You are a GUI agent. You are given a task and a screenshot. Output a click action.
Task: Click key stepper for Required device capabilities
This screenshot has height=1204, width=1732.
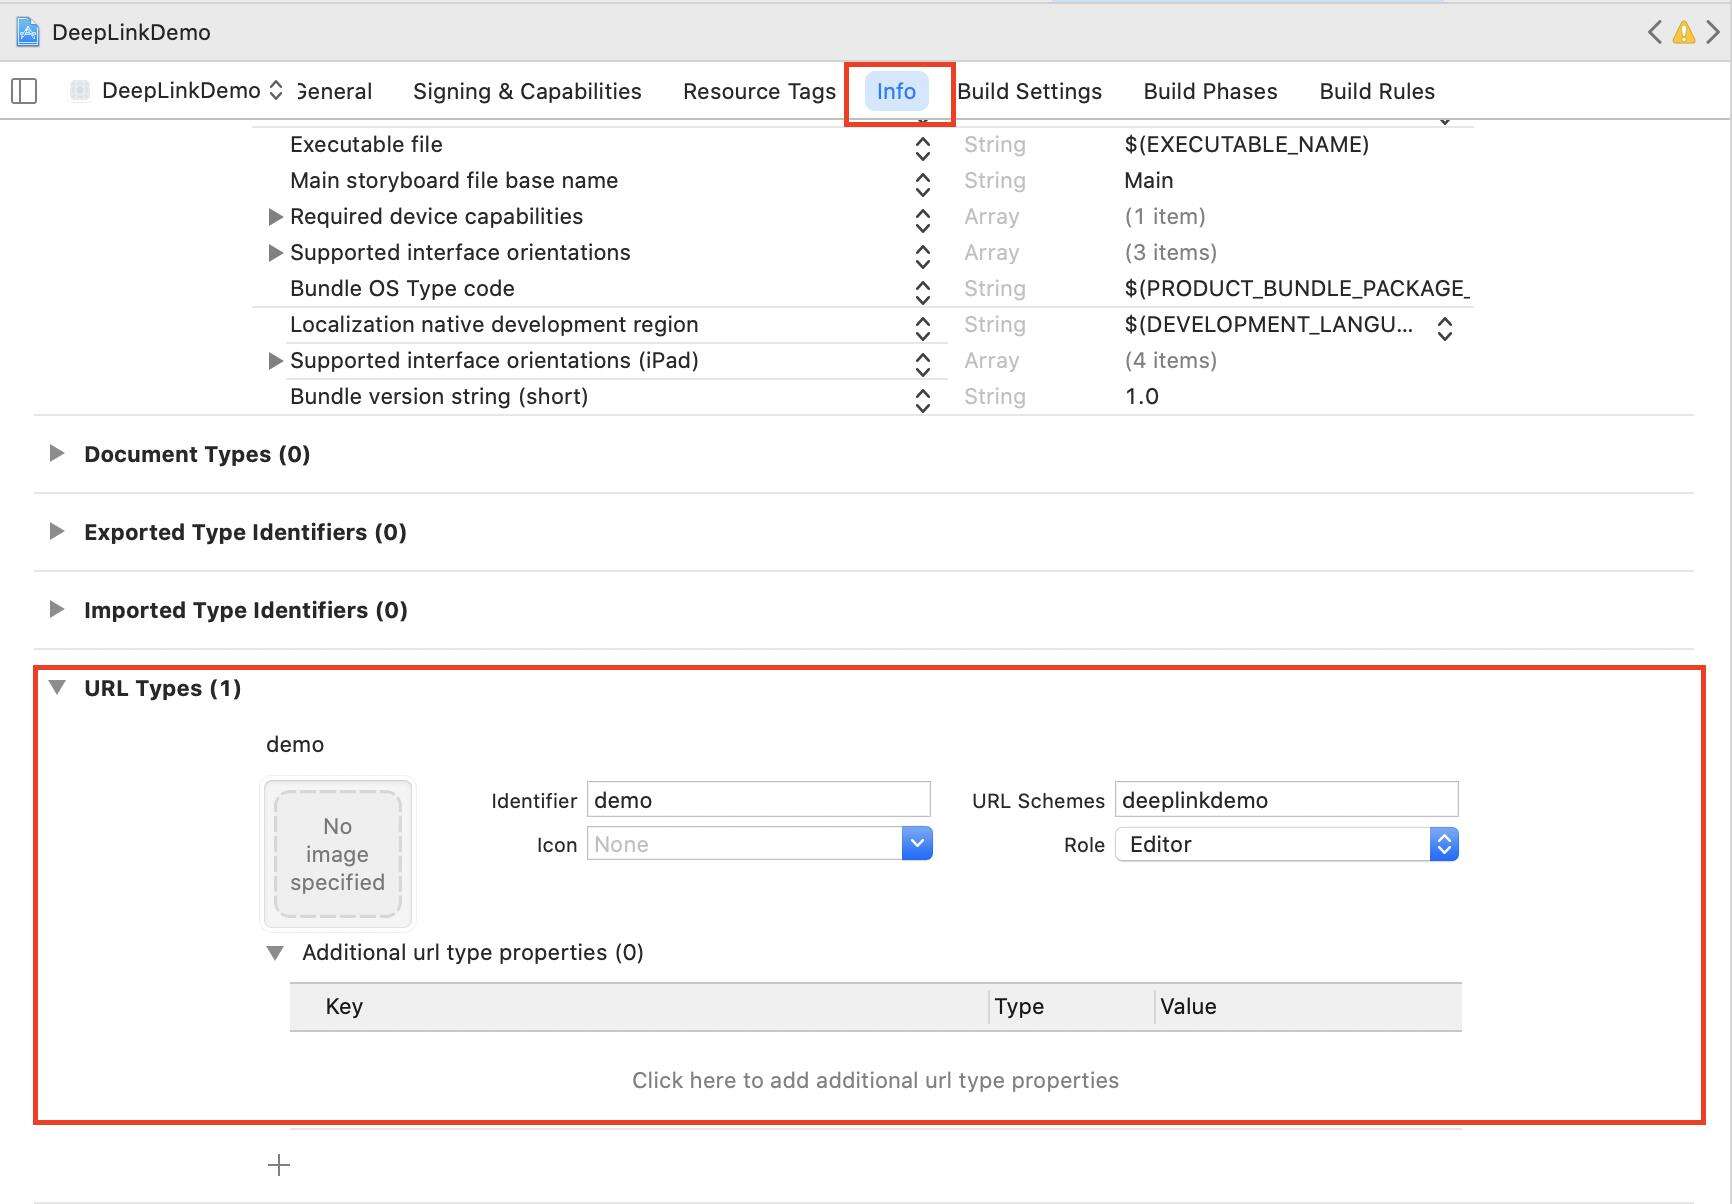tap(923, 220)
